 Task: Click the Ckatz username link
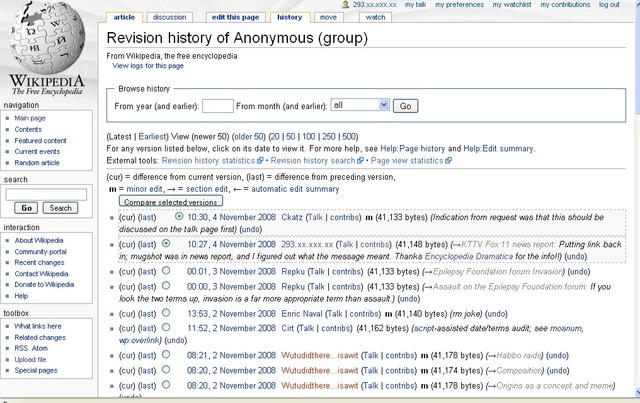click(292, 216)
